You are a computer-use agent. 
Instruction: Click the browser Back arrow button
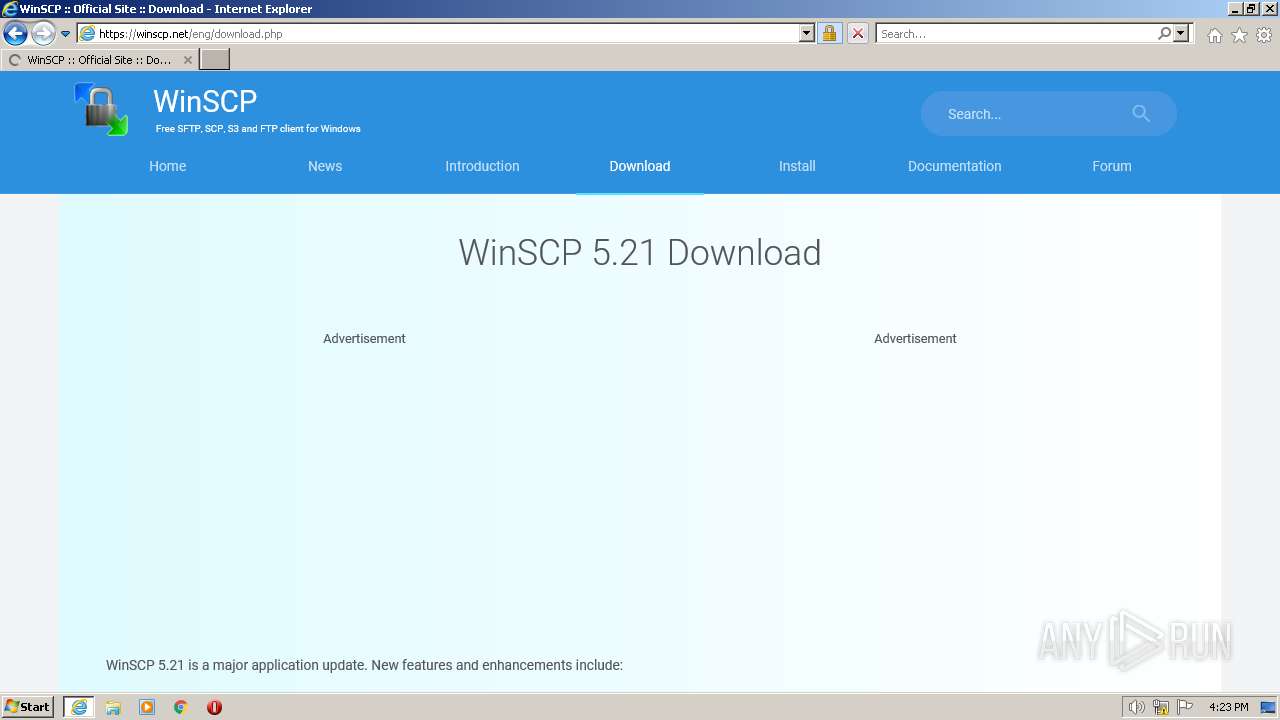pyautogui.click(x=15, y=34)
